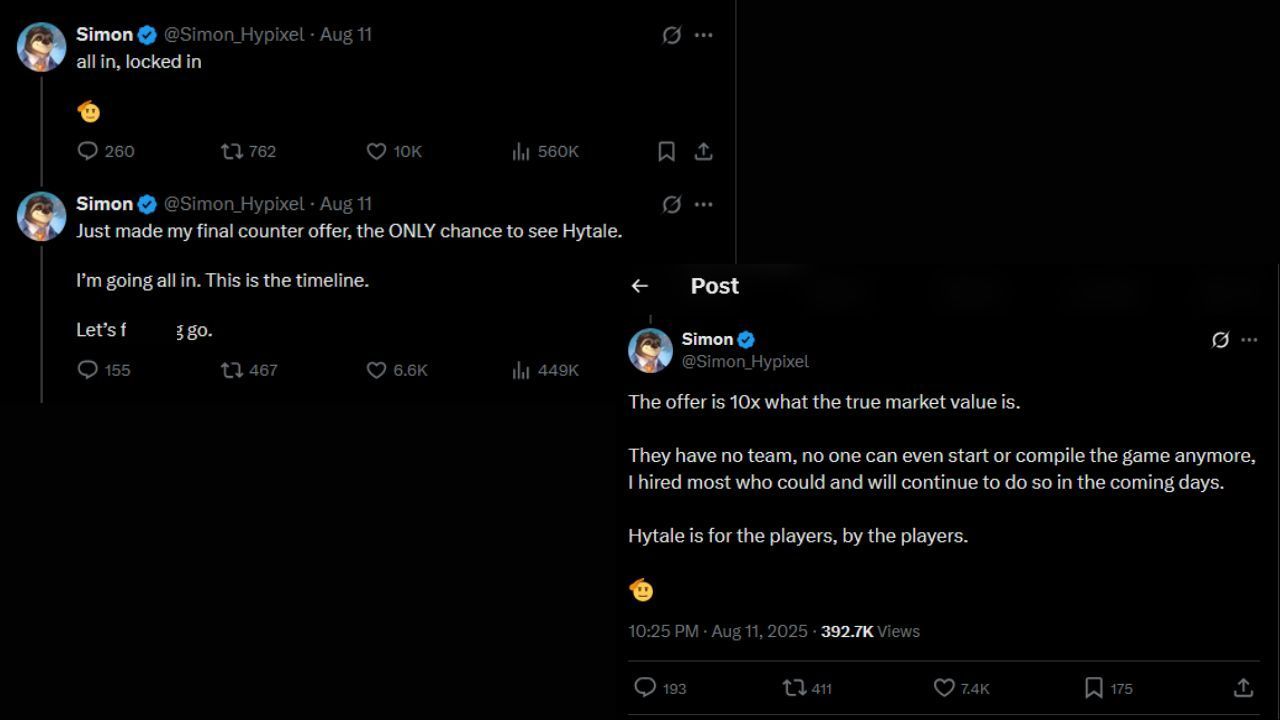This screenshot has height=720, width=1280.
Task: Share the "all in, locked in" post
Action: (703, 151)
